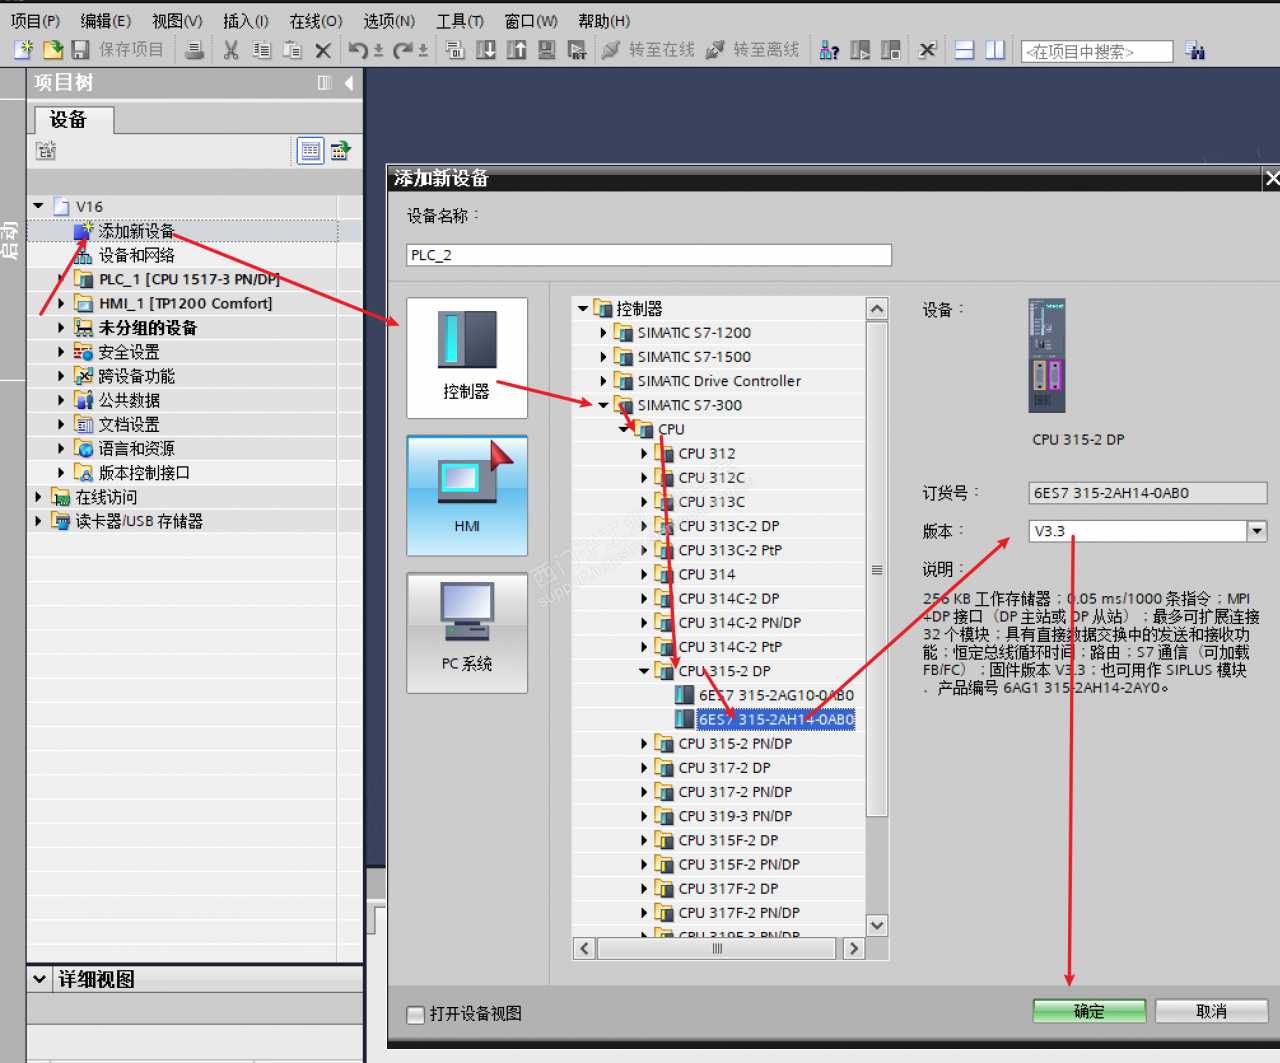This screenshot has width=1280, height=1063.
Task: Click device tree scroll up arrow
Action: 877,308
